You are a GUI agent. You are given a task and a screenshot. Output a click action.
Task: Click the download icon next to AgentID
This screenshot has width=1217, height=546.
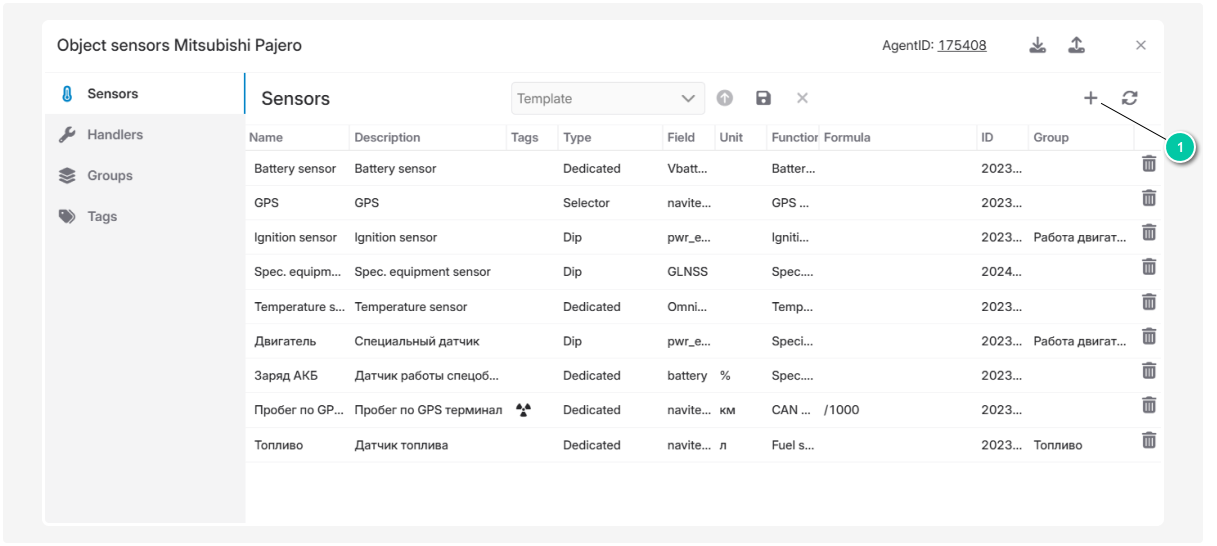pyautogui.click(x=1038, y=45)
